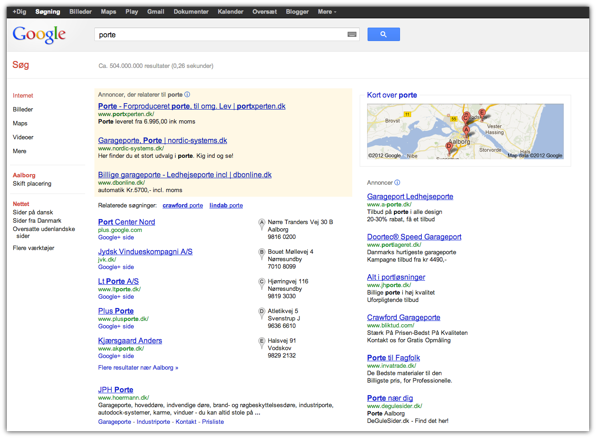
Task: Click related search 'crawford porte'
Action: click(x=182, y=205)
